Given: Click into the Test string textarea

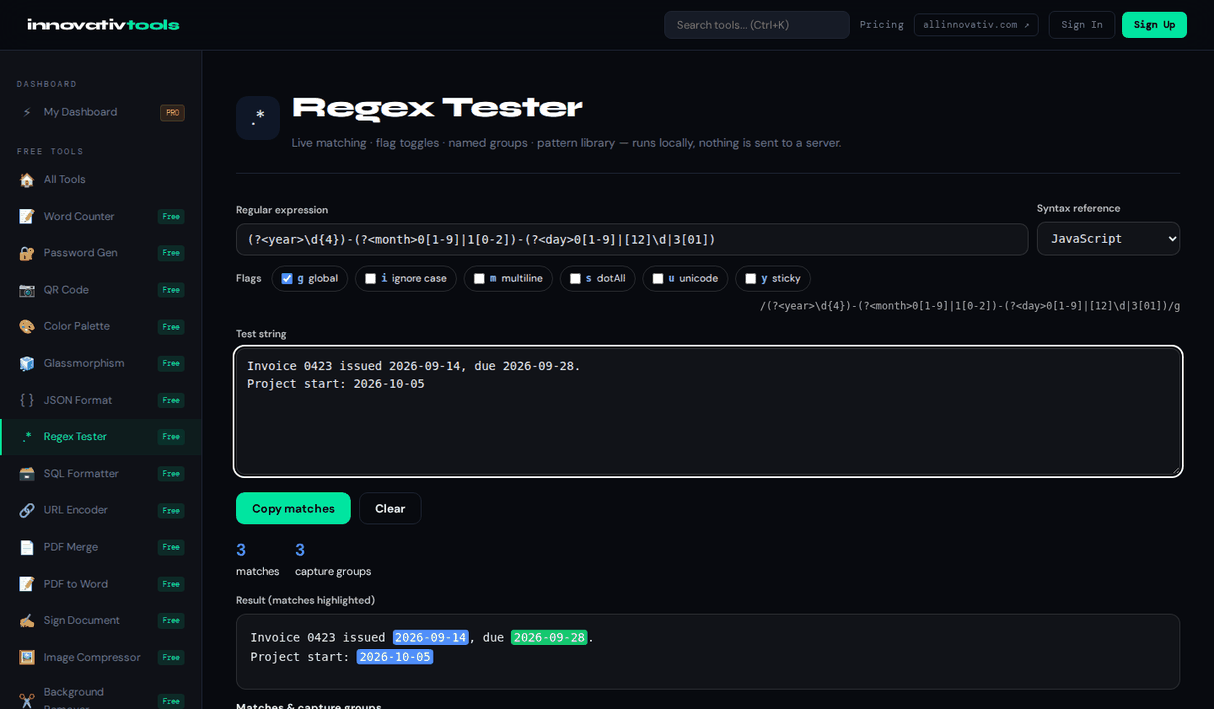Looking at the screenshot, I should tap(708, 411).
